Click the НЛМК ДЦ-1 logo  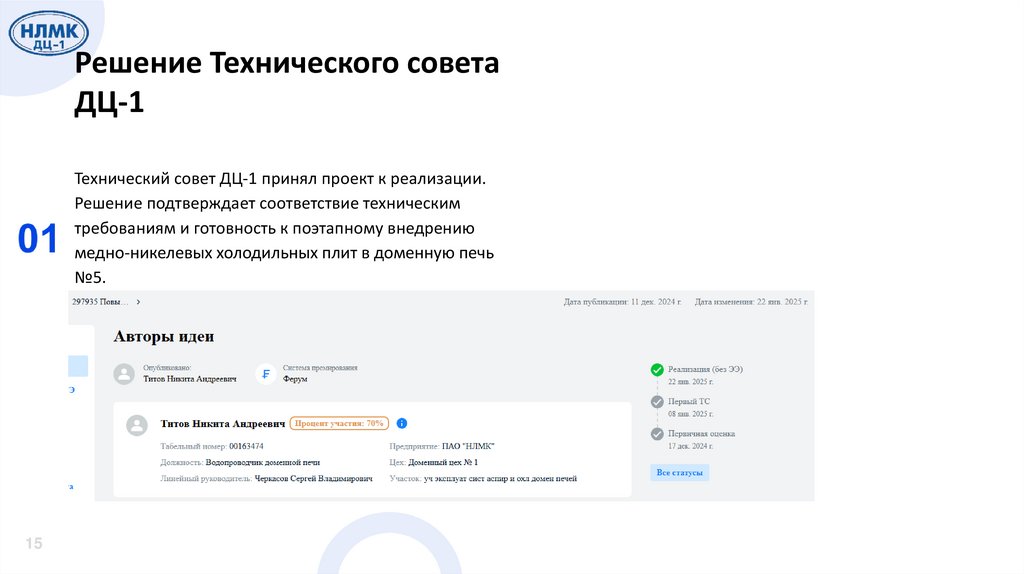tap(49, 34)
